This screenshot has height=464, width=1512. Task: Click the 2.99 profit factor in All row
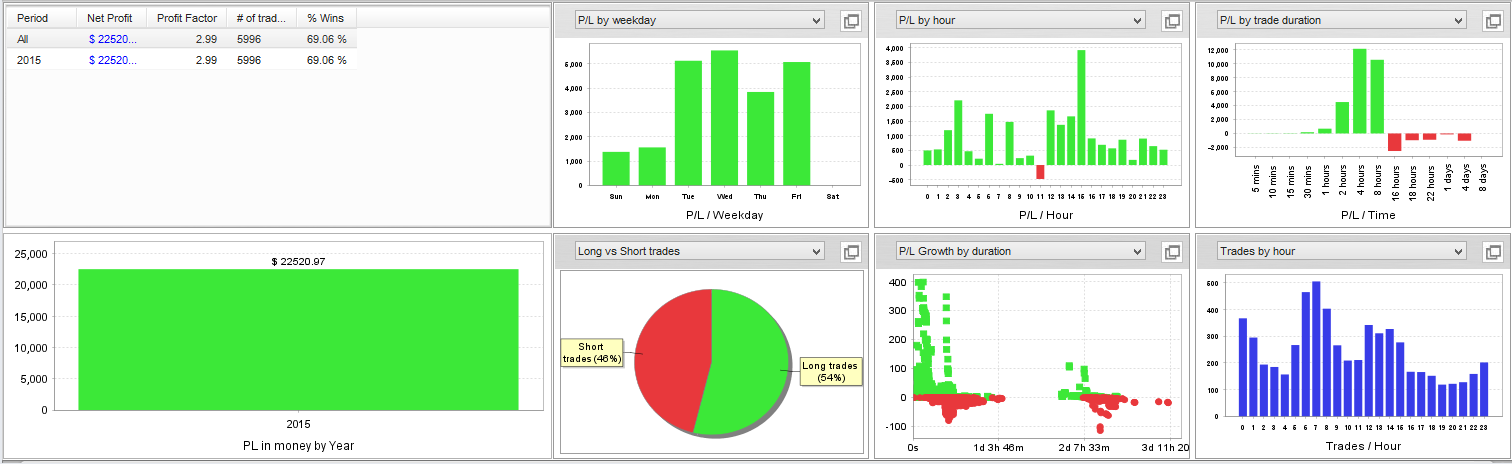tap(206, 39)
